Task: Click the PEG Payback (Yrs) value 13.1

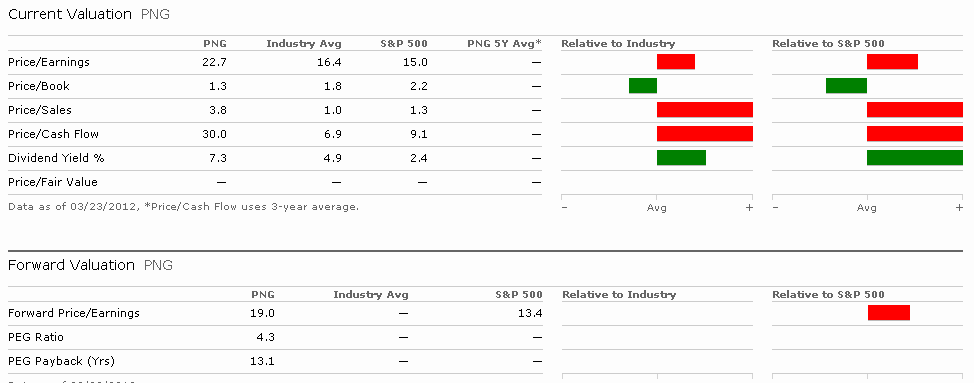Action: 264,361
